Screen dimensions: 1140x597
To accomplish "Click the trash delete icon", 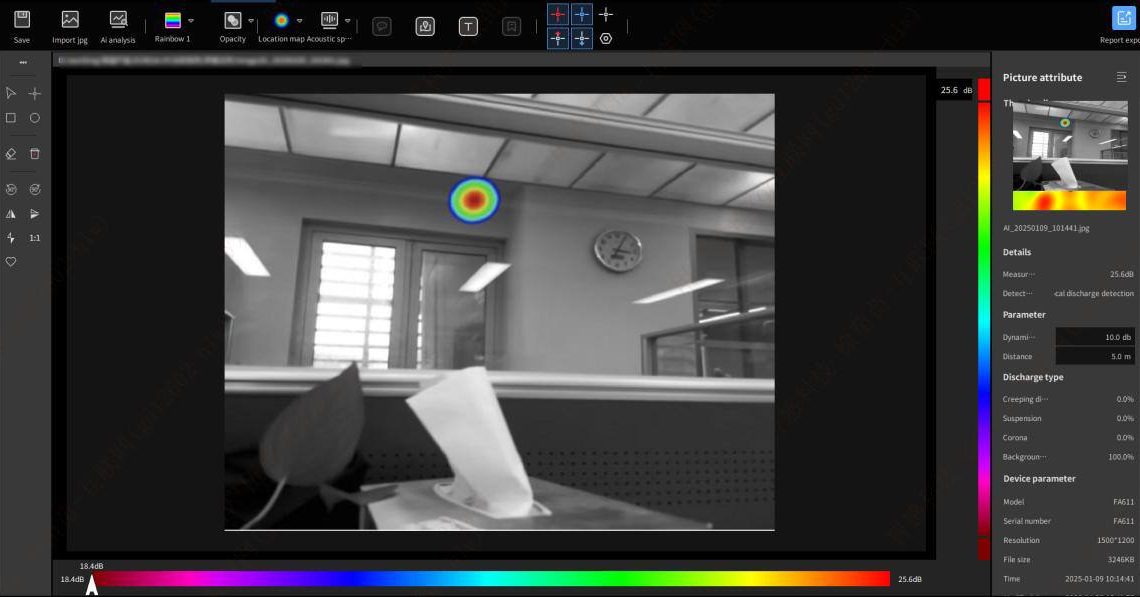I will coord(34,153).
